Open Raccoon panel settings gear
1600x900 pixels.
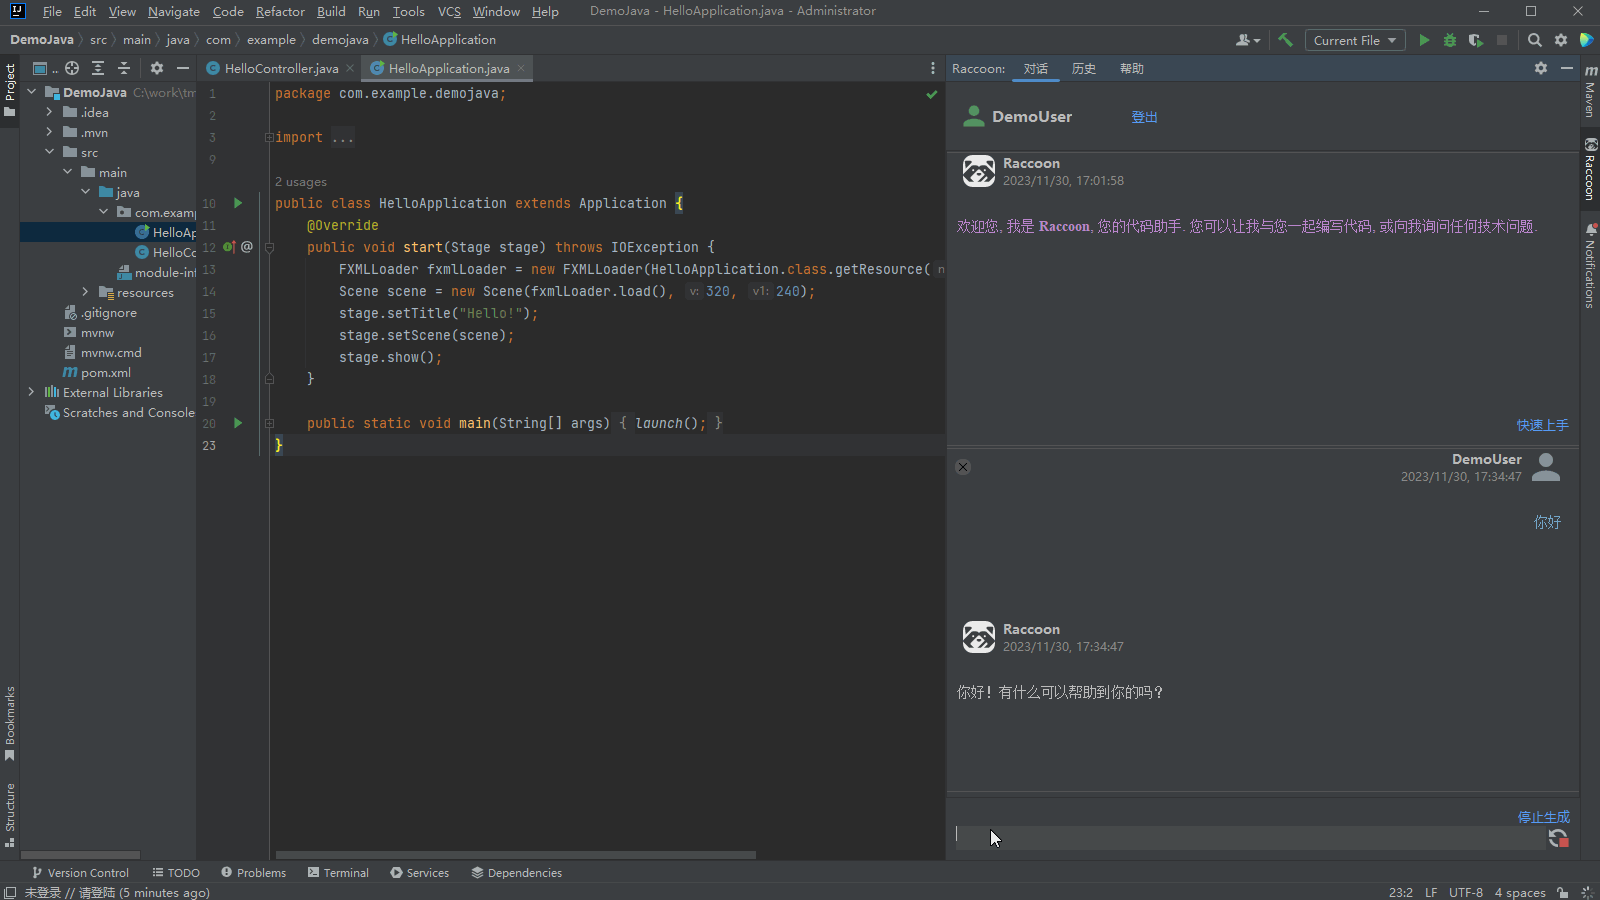(x=1541, y=68)
